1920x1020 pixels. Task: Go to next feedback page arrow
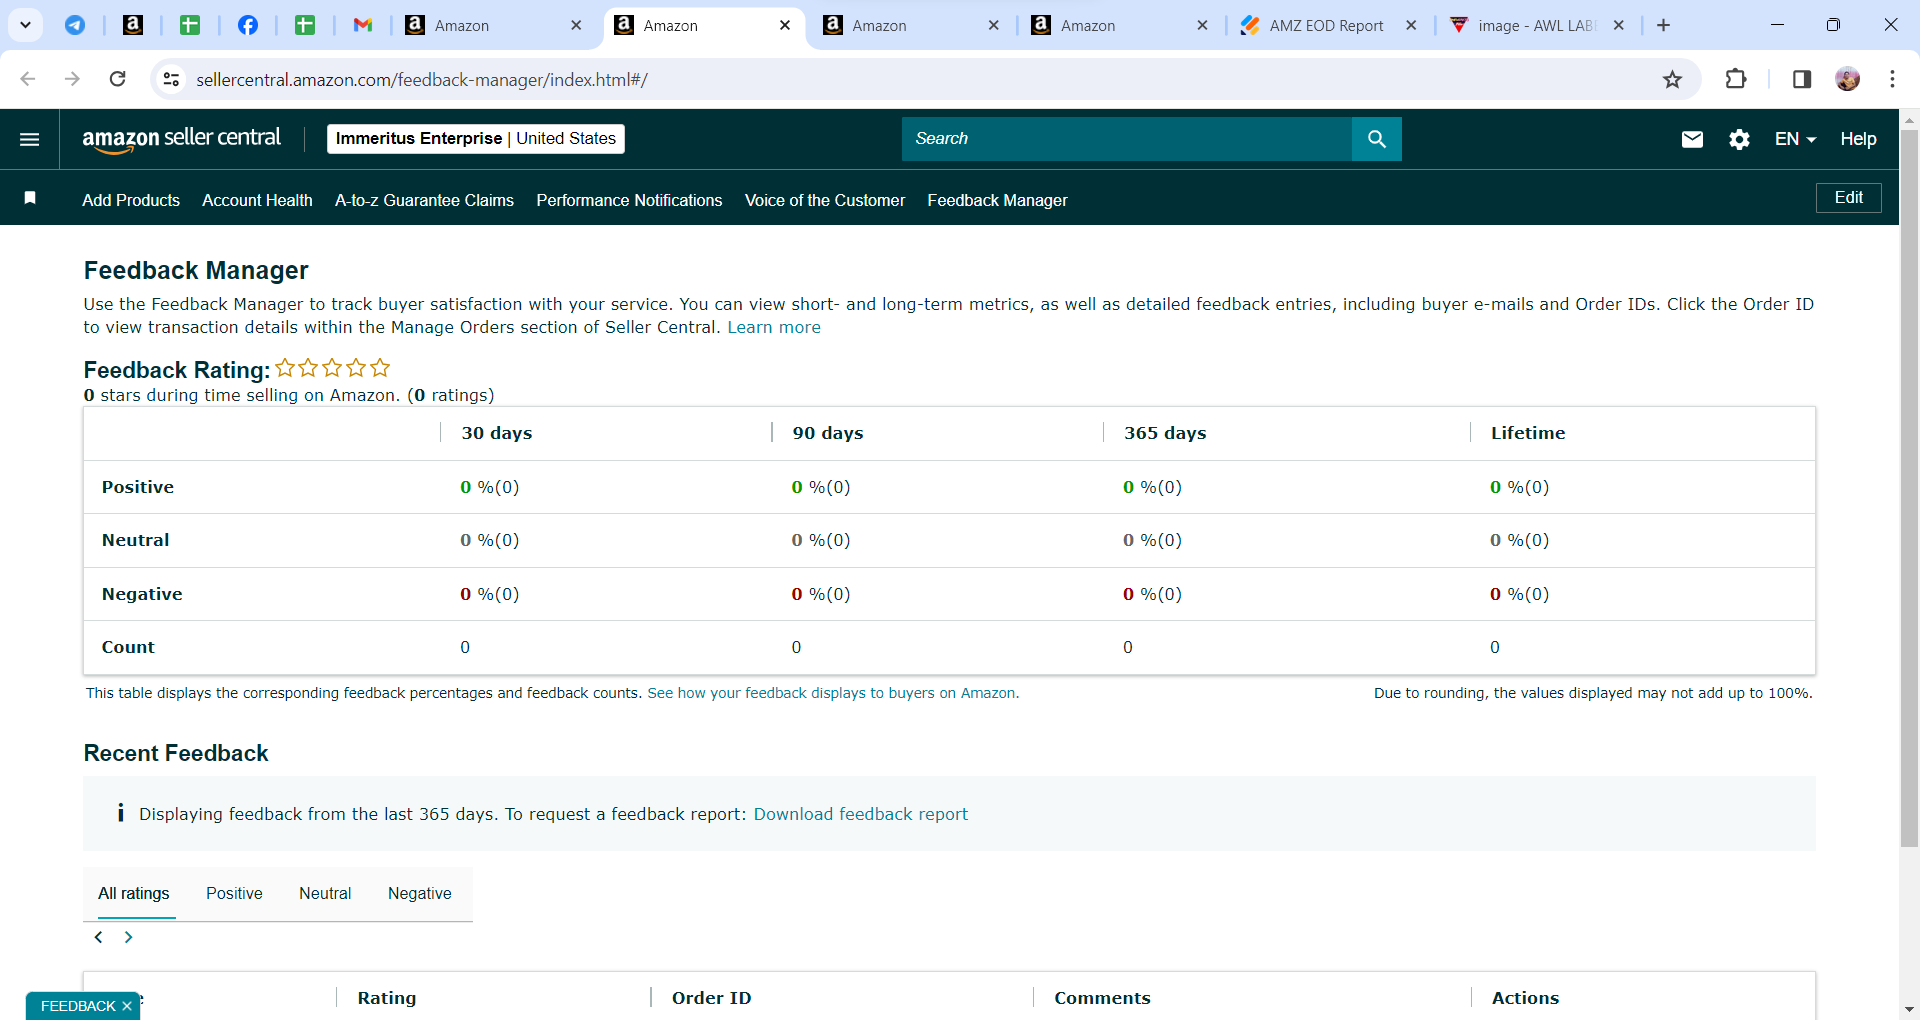tap(128, 937)
